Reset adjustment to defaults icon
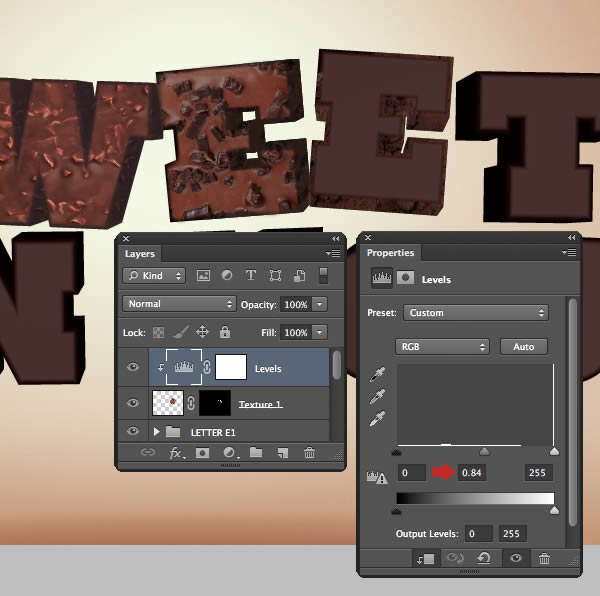Screen dimensions: 600x596 (x=484, y=559)
